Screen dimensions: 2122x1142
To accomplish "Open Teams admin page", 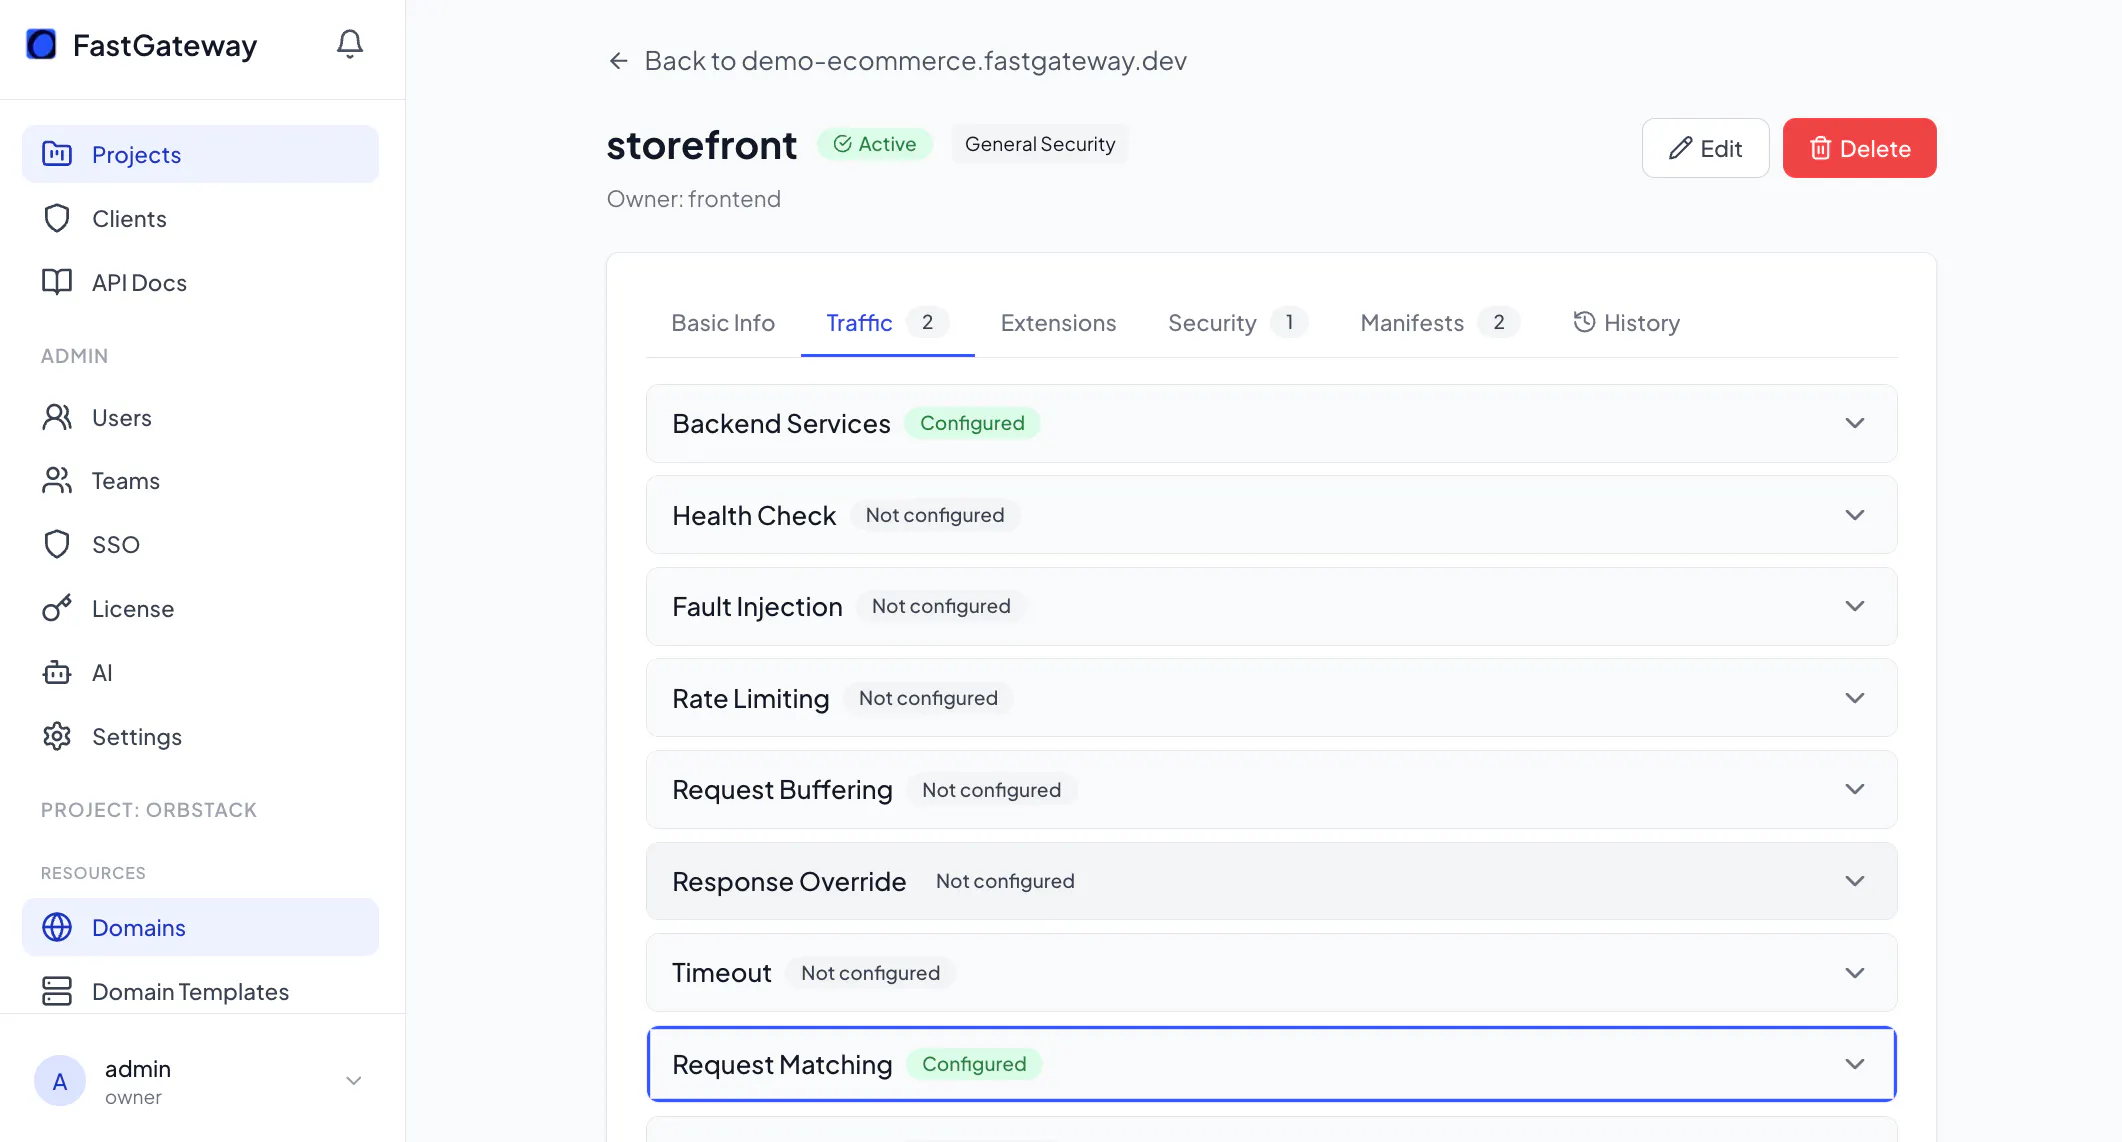I will pyautogui.click(x=200, y=481).
